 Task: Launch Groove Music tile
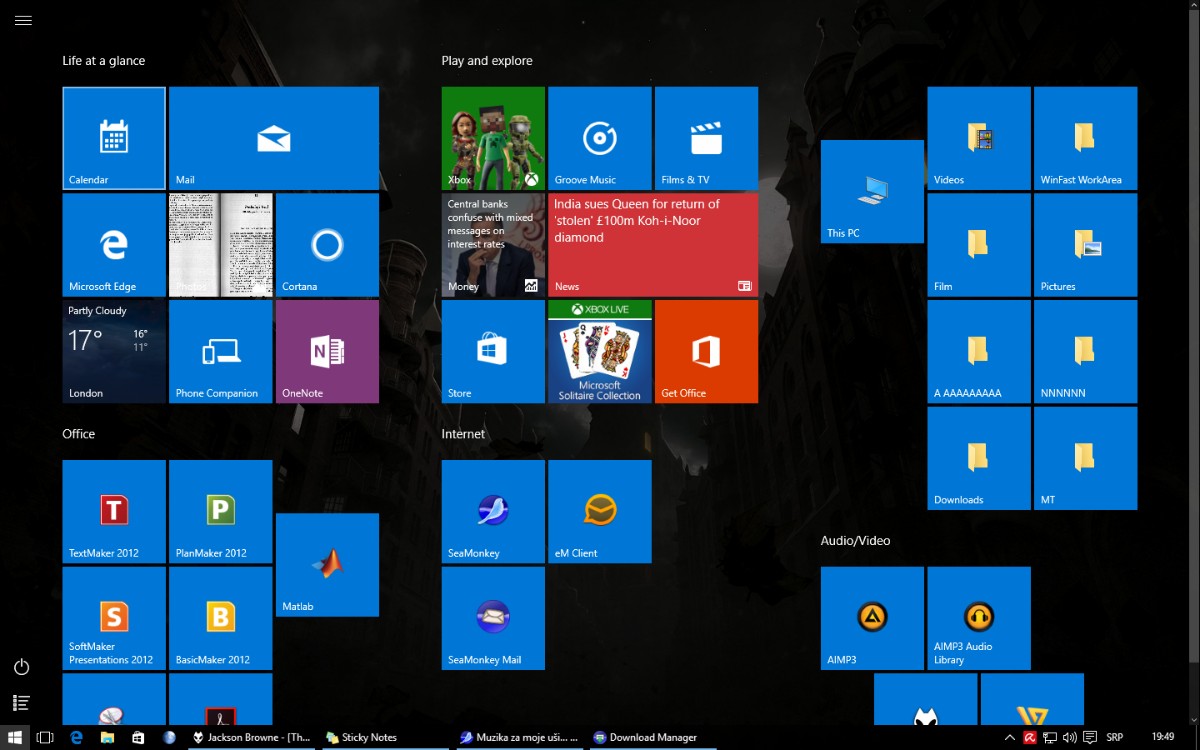(x=600, y=138)
